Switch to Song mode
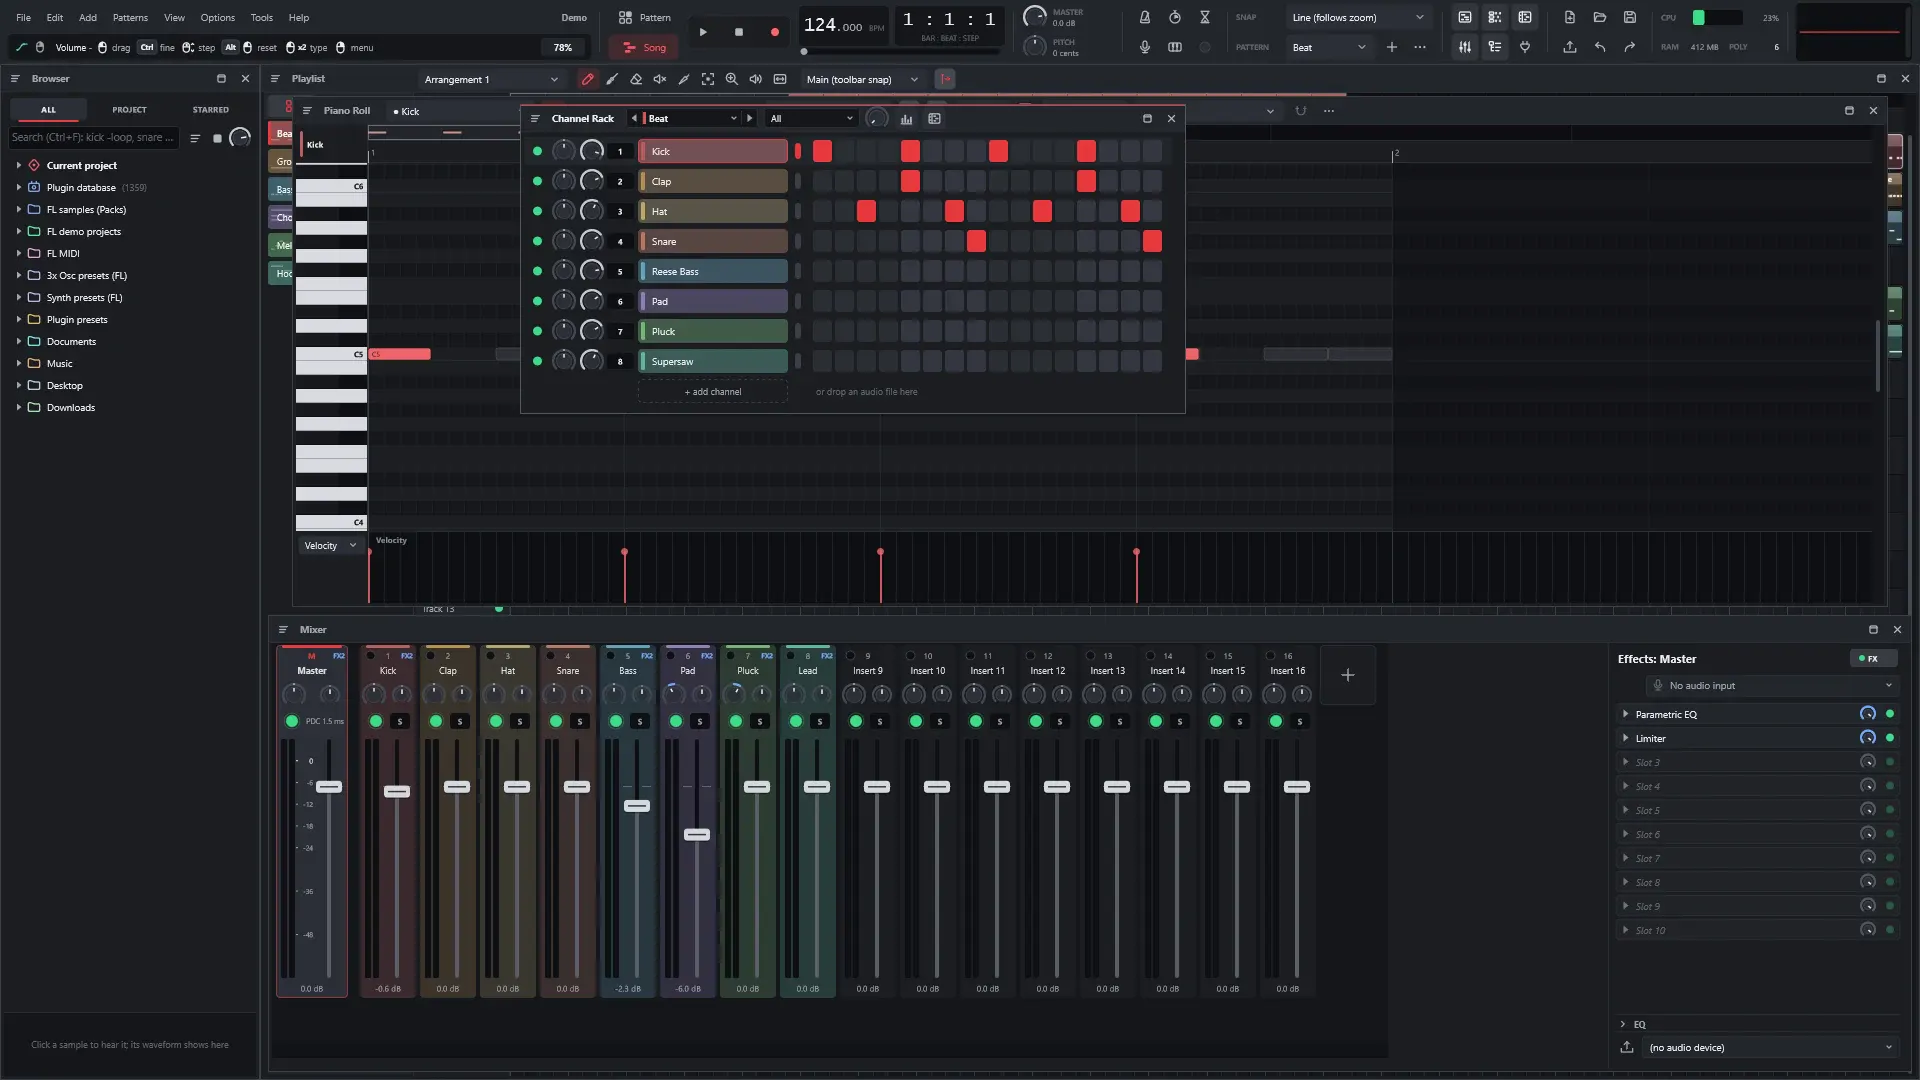The width and height of the screenshot is (1920, 1080). click(x=644, y=47)
